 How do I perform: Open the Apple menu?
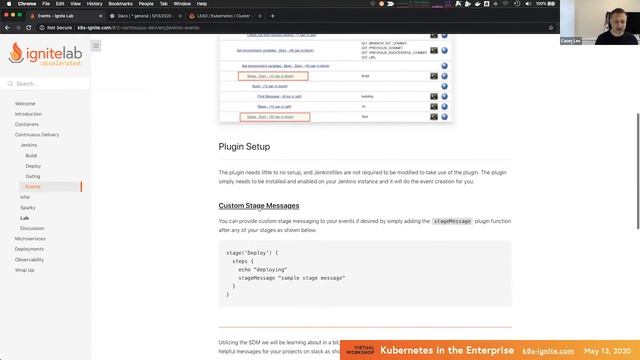(x=9, y=4)
